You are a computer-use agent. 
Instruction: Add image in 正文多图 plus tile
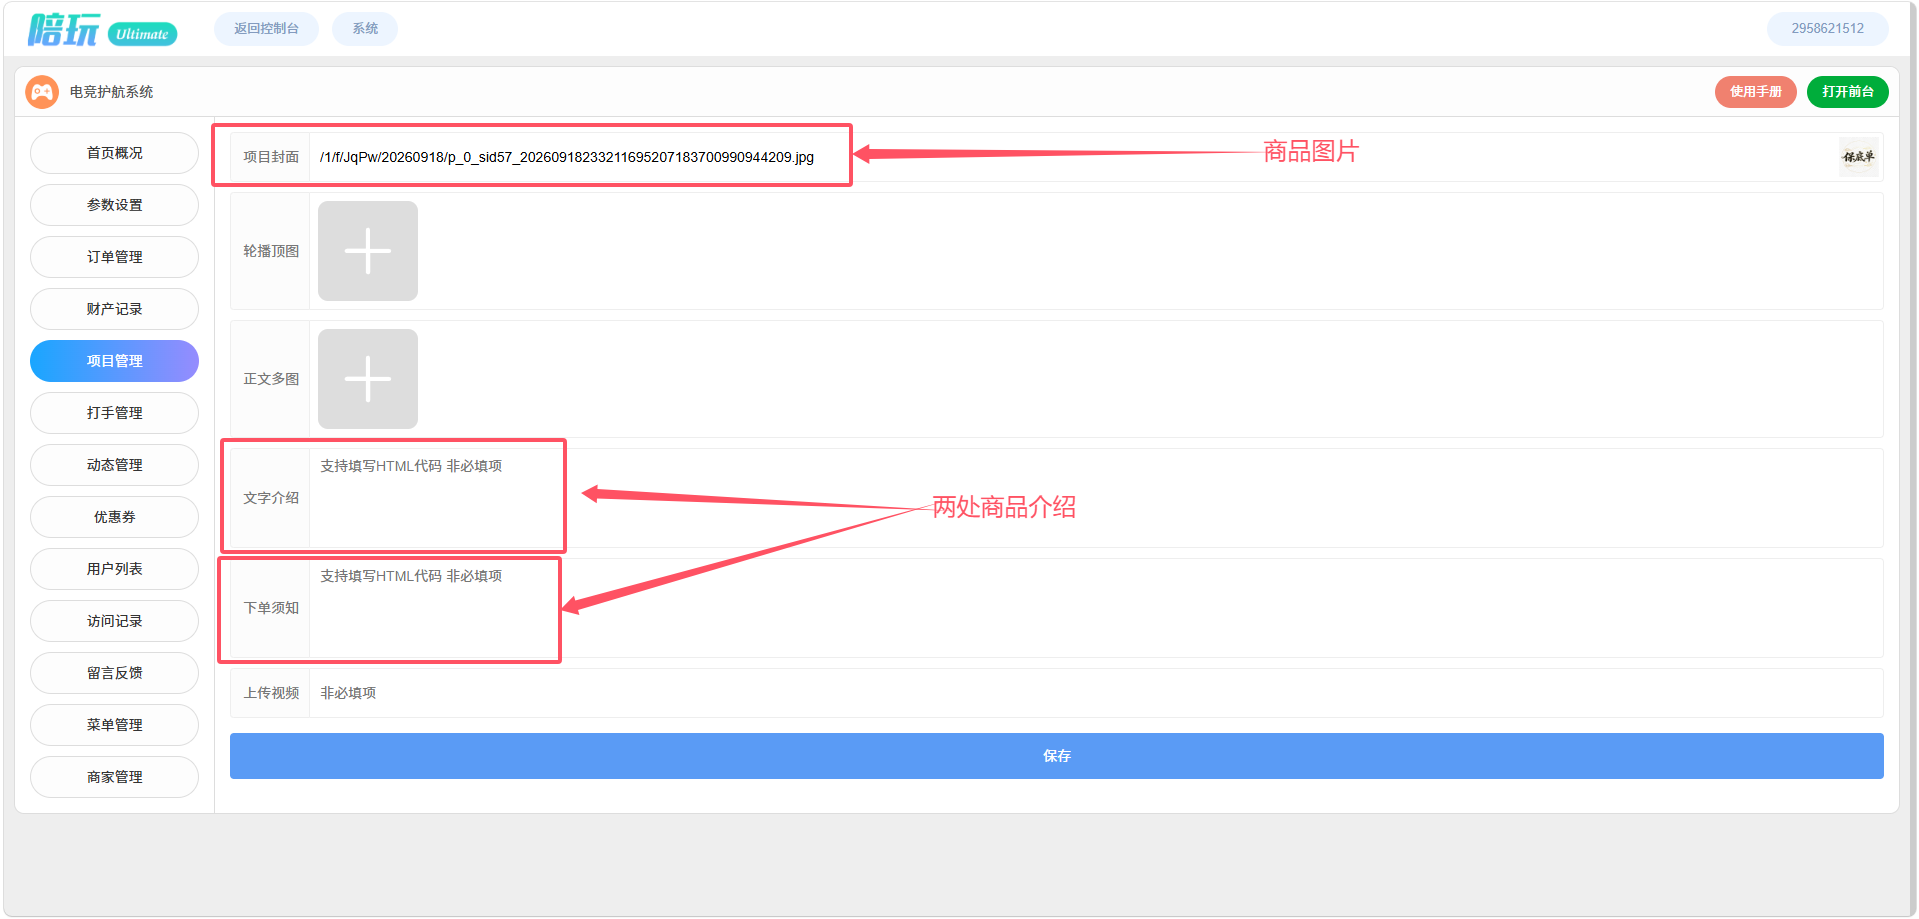pyautogui.click(x=368, y=379)
